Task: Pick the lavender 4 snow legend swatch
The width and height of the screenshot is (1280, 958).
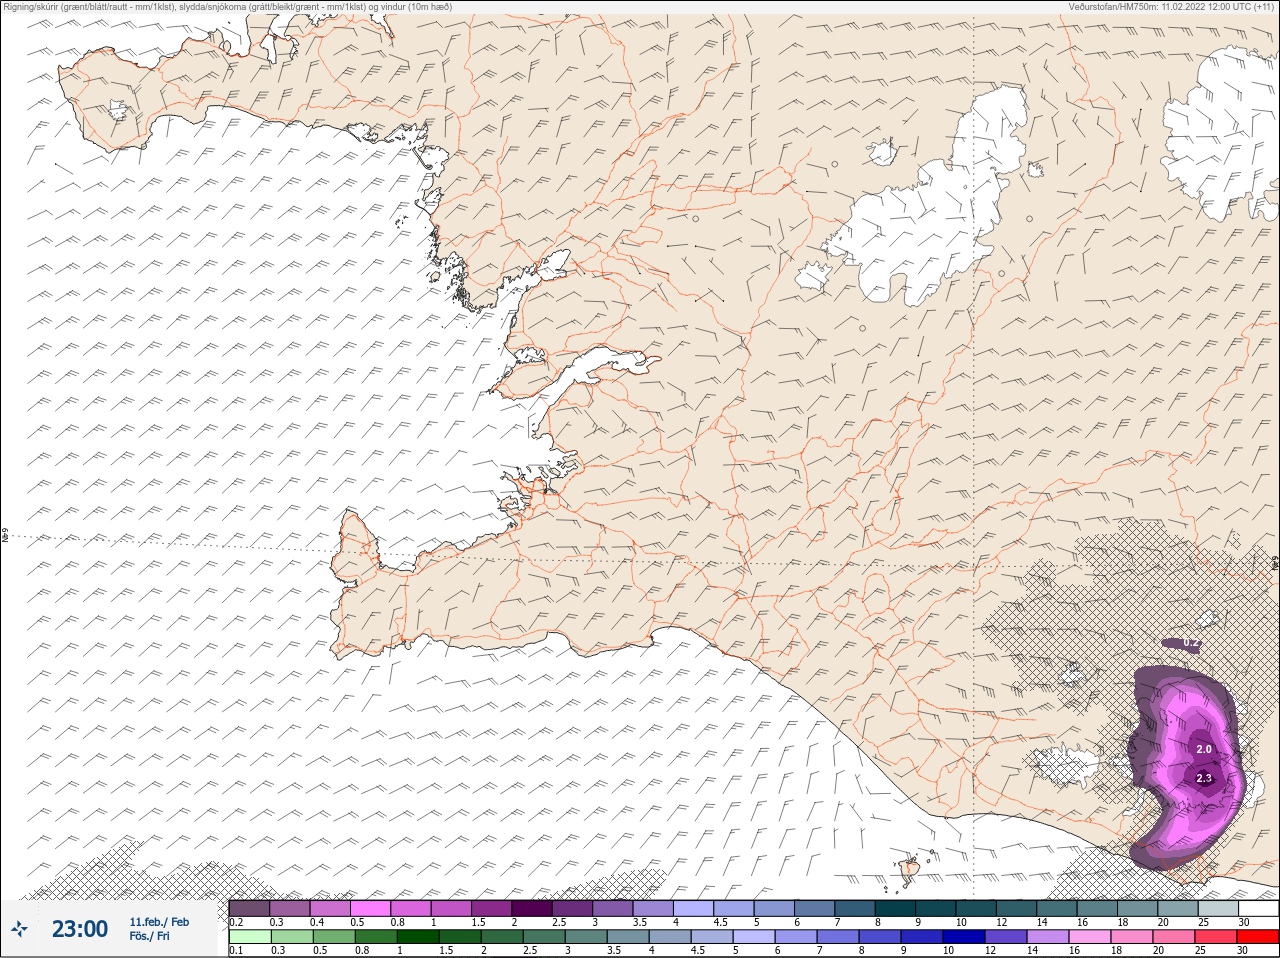Action: (693, 909)
